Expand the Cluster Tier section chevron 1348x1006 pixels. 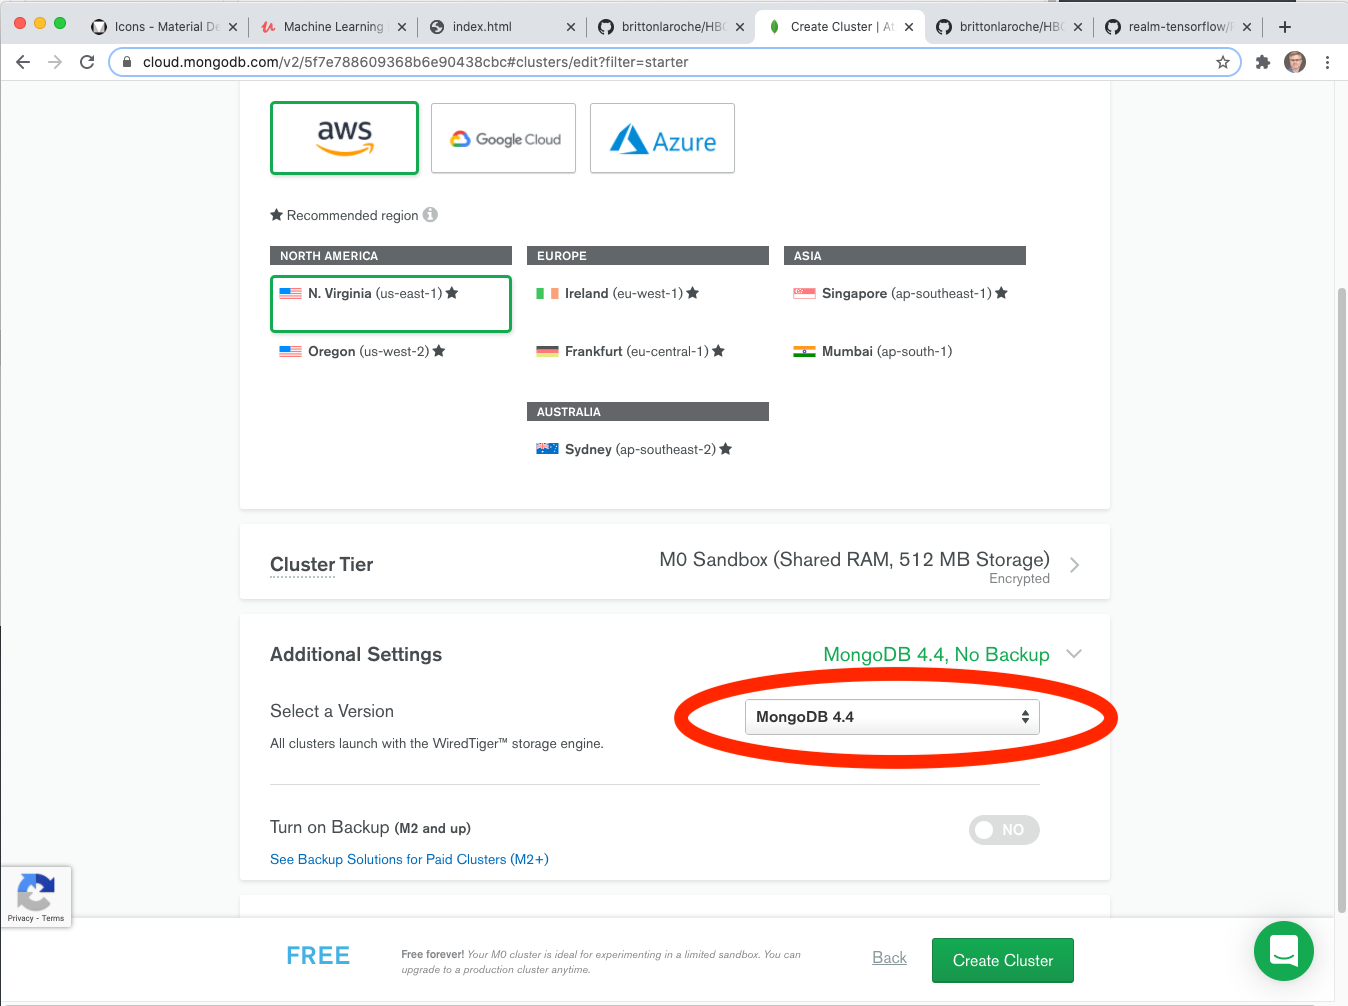click(1074, 565)
